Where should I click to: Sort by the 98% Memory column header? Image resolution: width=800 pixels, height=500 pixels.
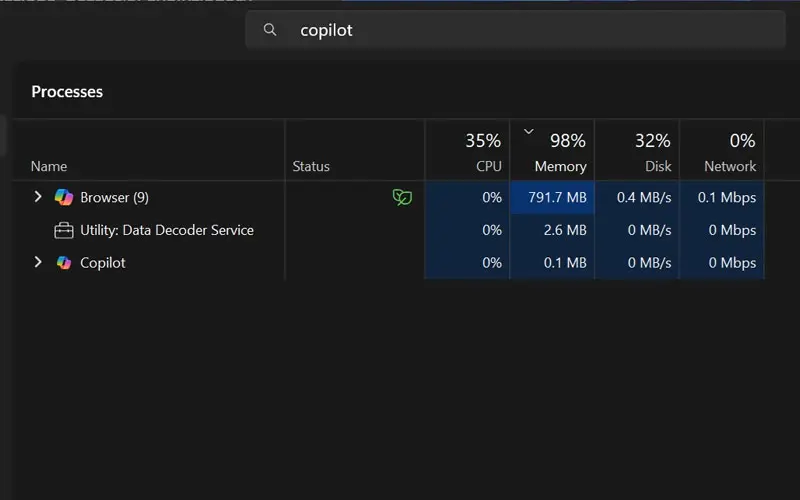552,151
